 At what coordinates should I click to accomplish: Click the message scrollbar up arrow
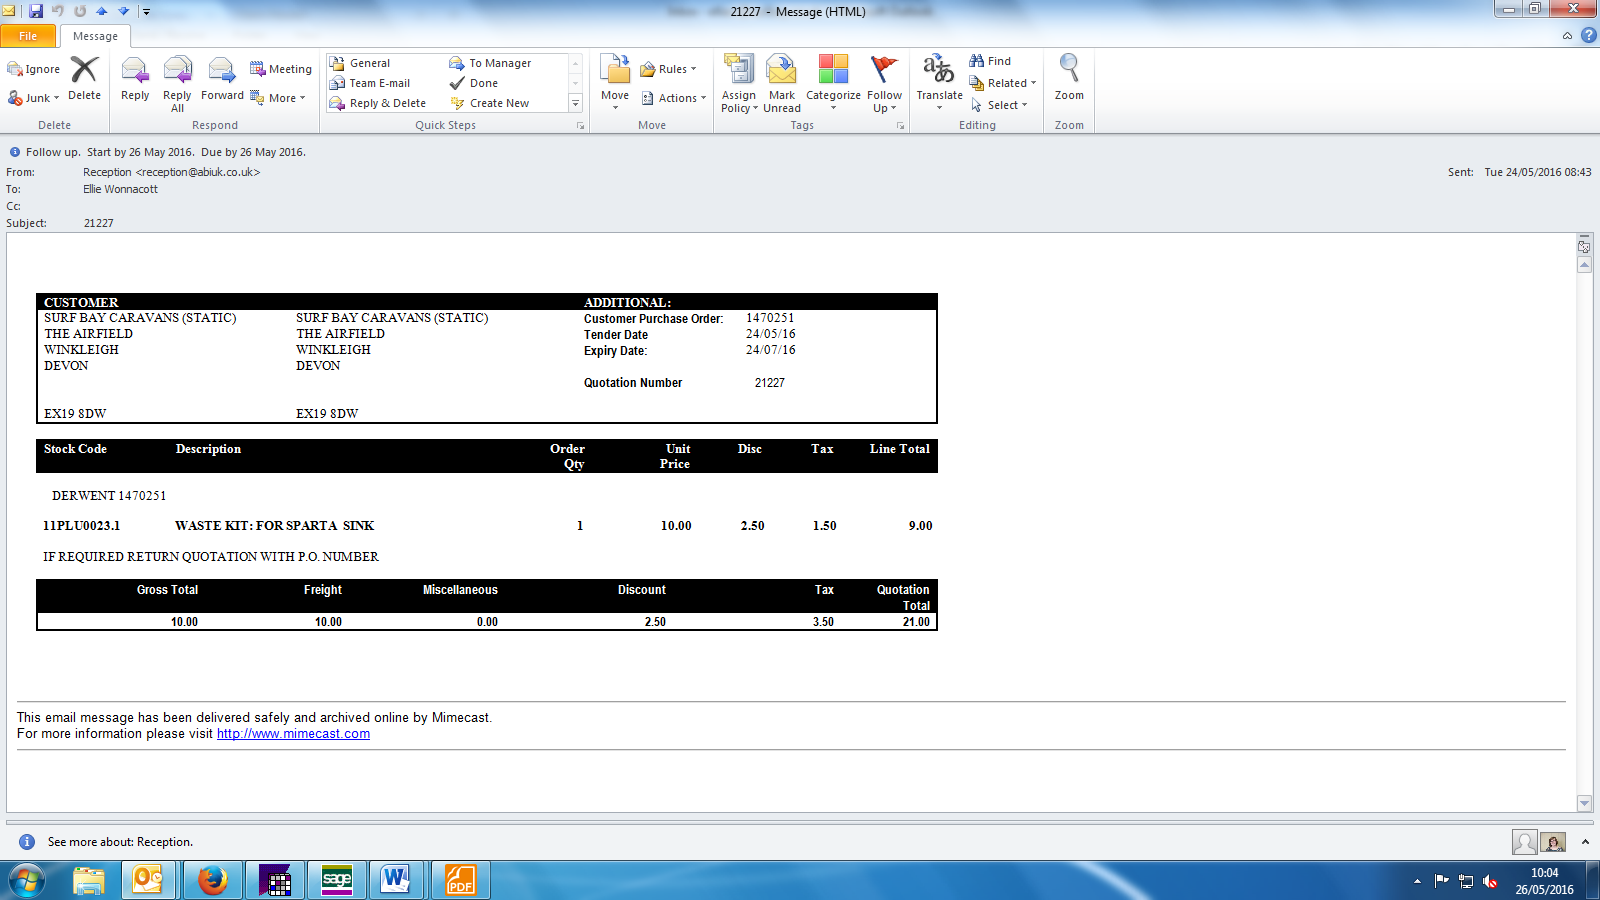tap(1584, 265)
